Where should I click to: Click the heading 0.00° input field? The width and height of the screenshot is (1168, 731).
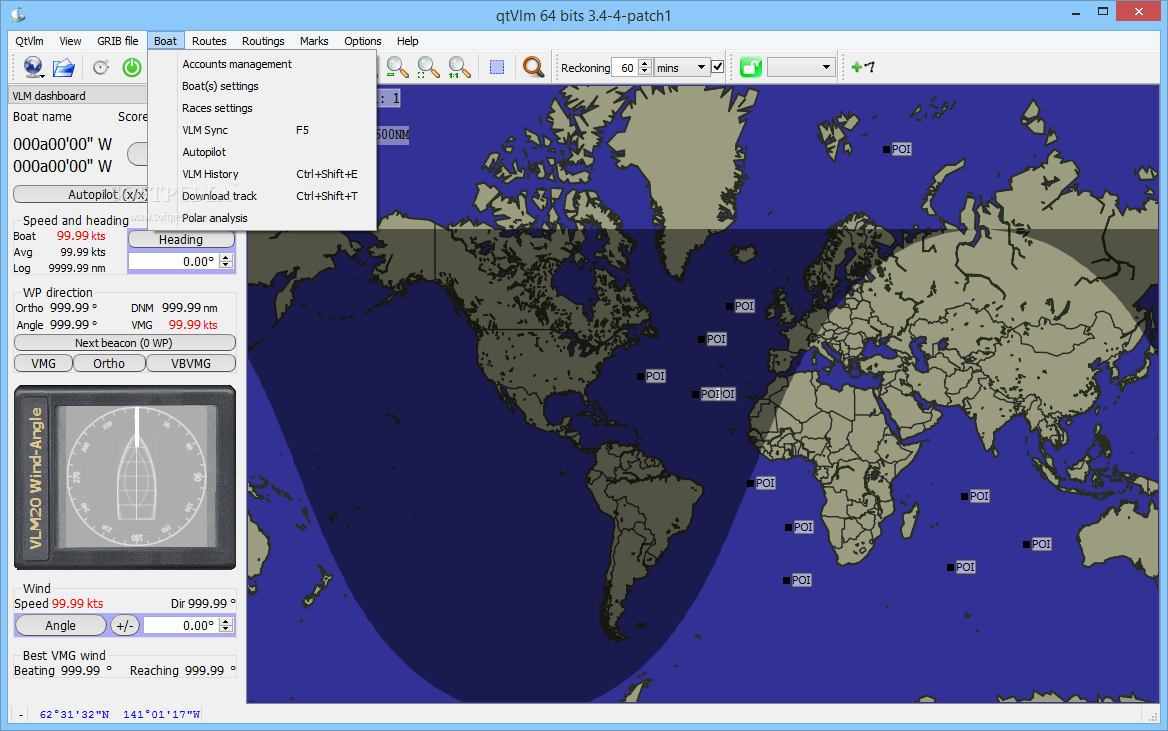174,262
